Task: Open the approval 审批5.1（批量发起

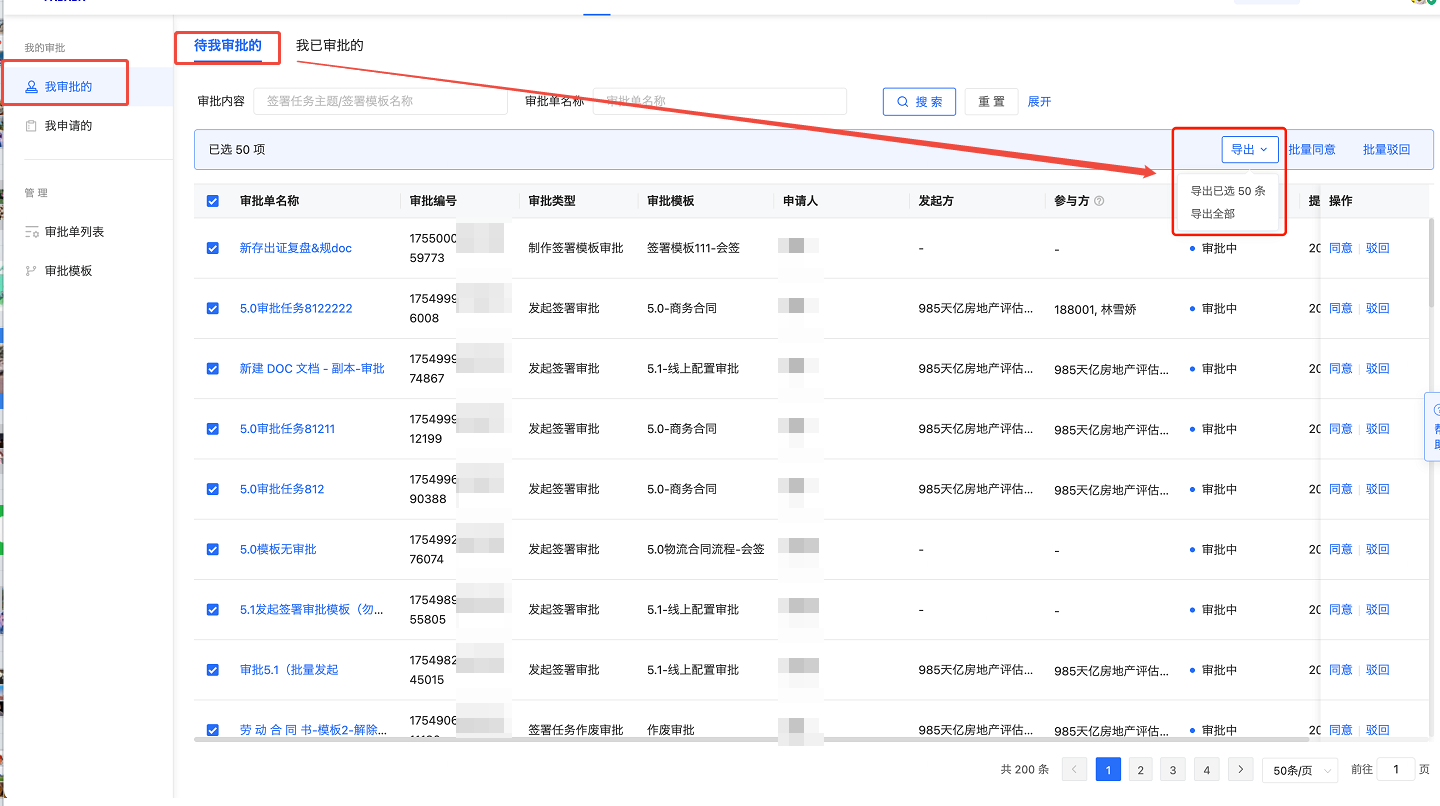Action: point(289,670)
